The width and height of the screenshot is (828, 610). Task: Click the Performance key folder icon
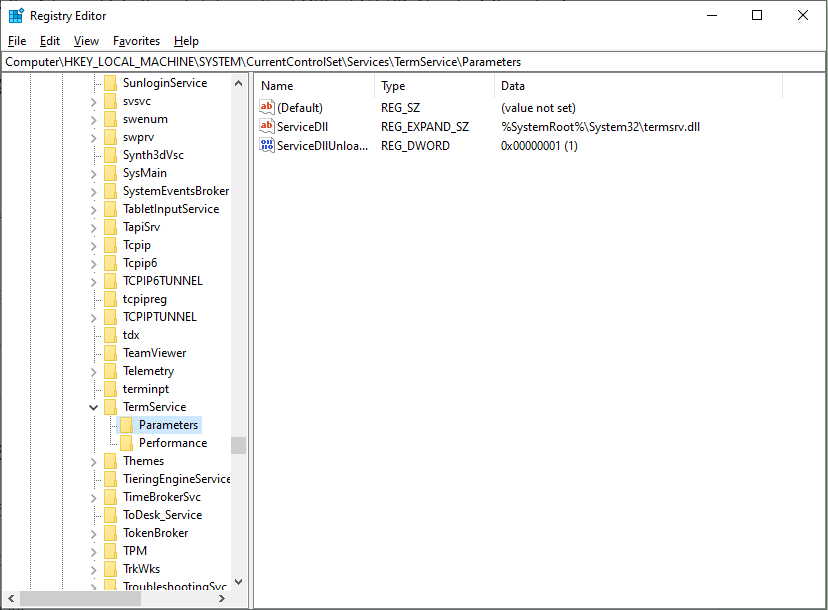(127, 443)
